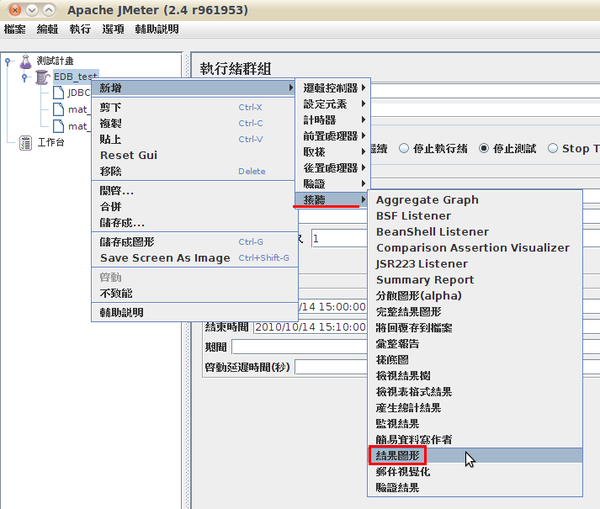The image size is (600, 509).
Task: Select the Stop Test Now radio button
Action: click(553, 148)
